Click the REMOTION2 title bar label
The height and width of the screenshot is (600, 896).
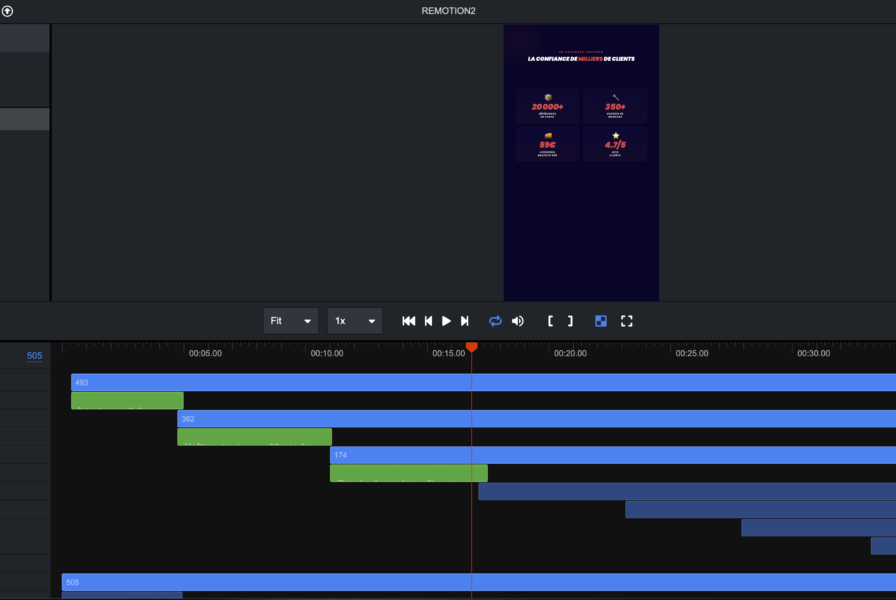[x=448, y=11]
